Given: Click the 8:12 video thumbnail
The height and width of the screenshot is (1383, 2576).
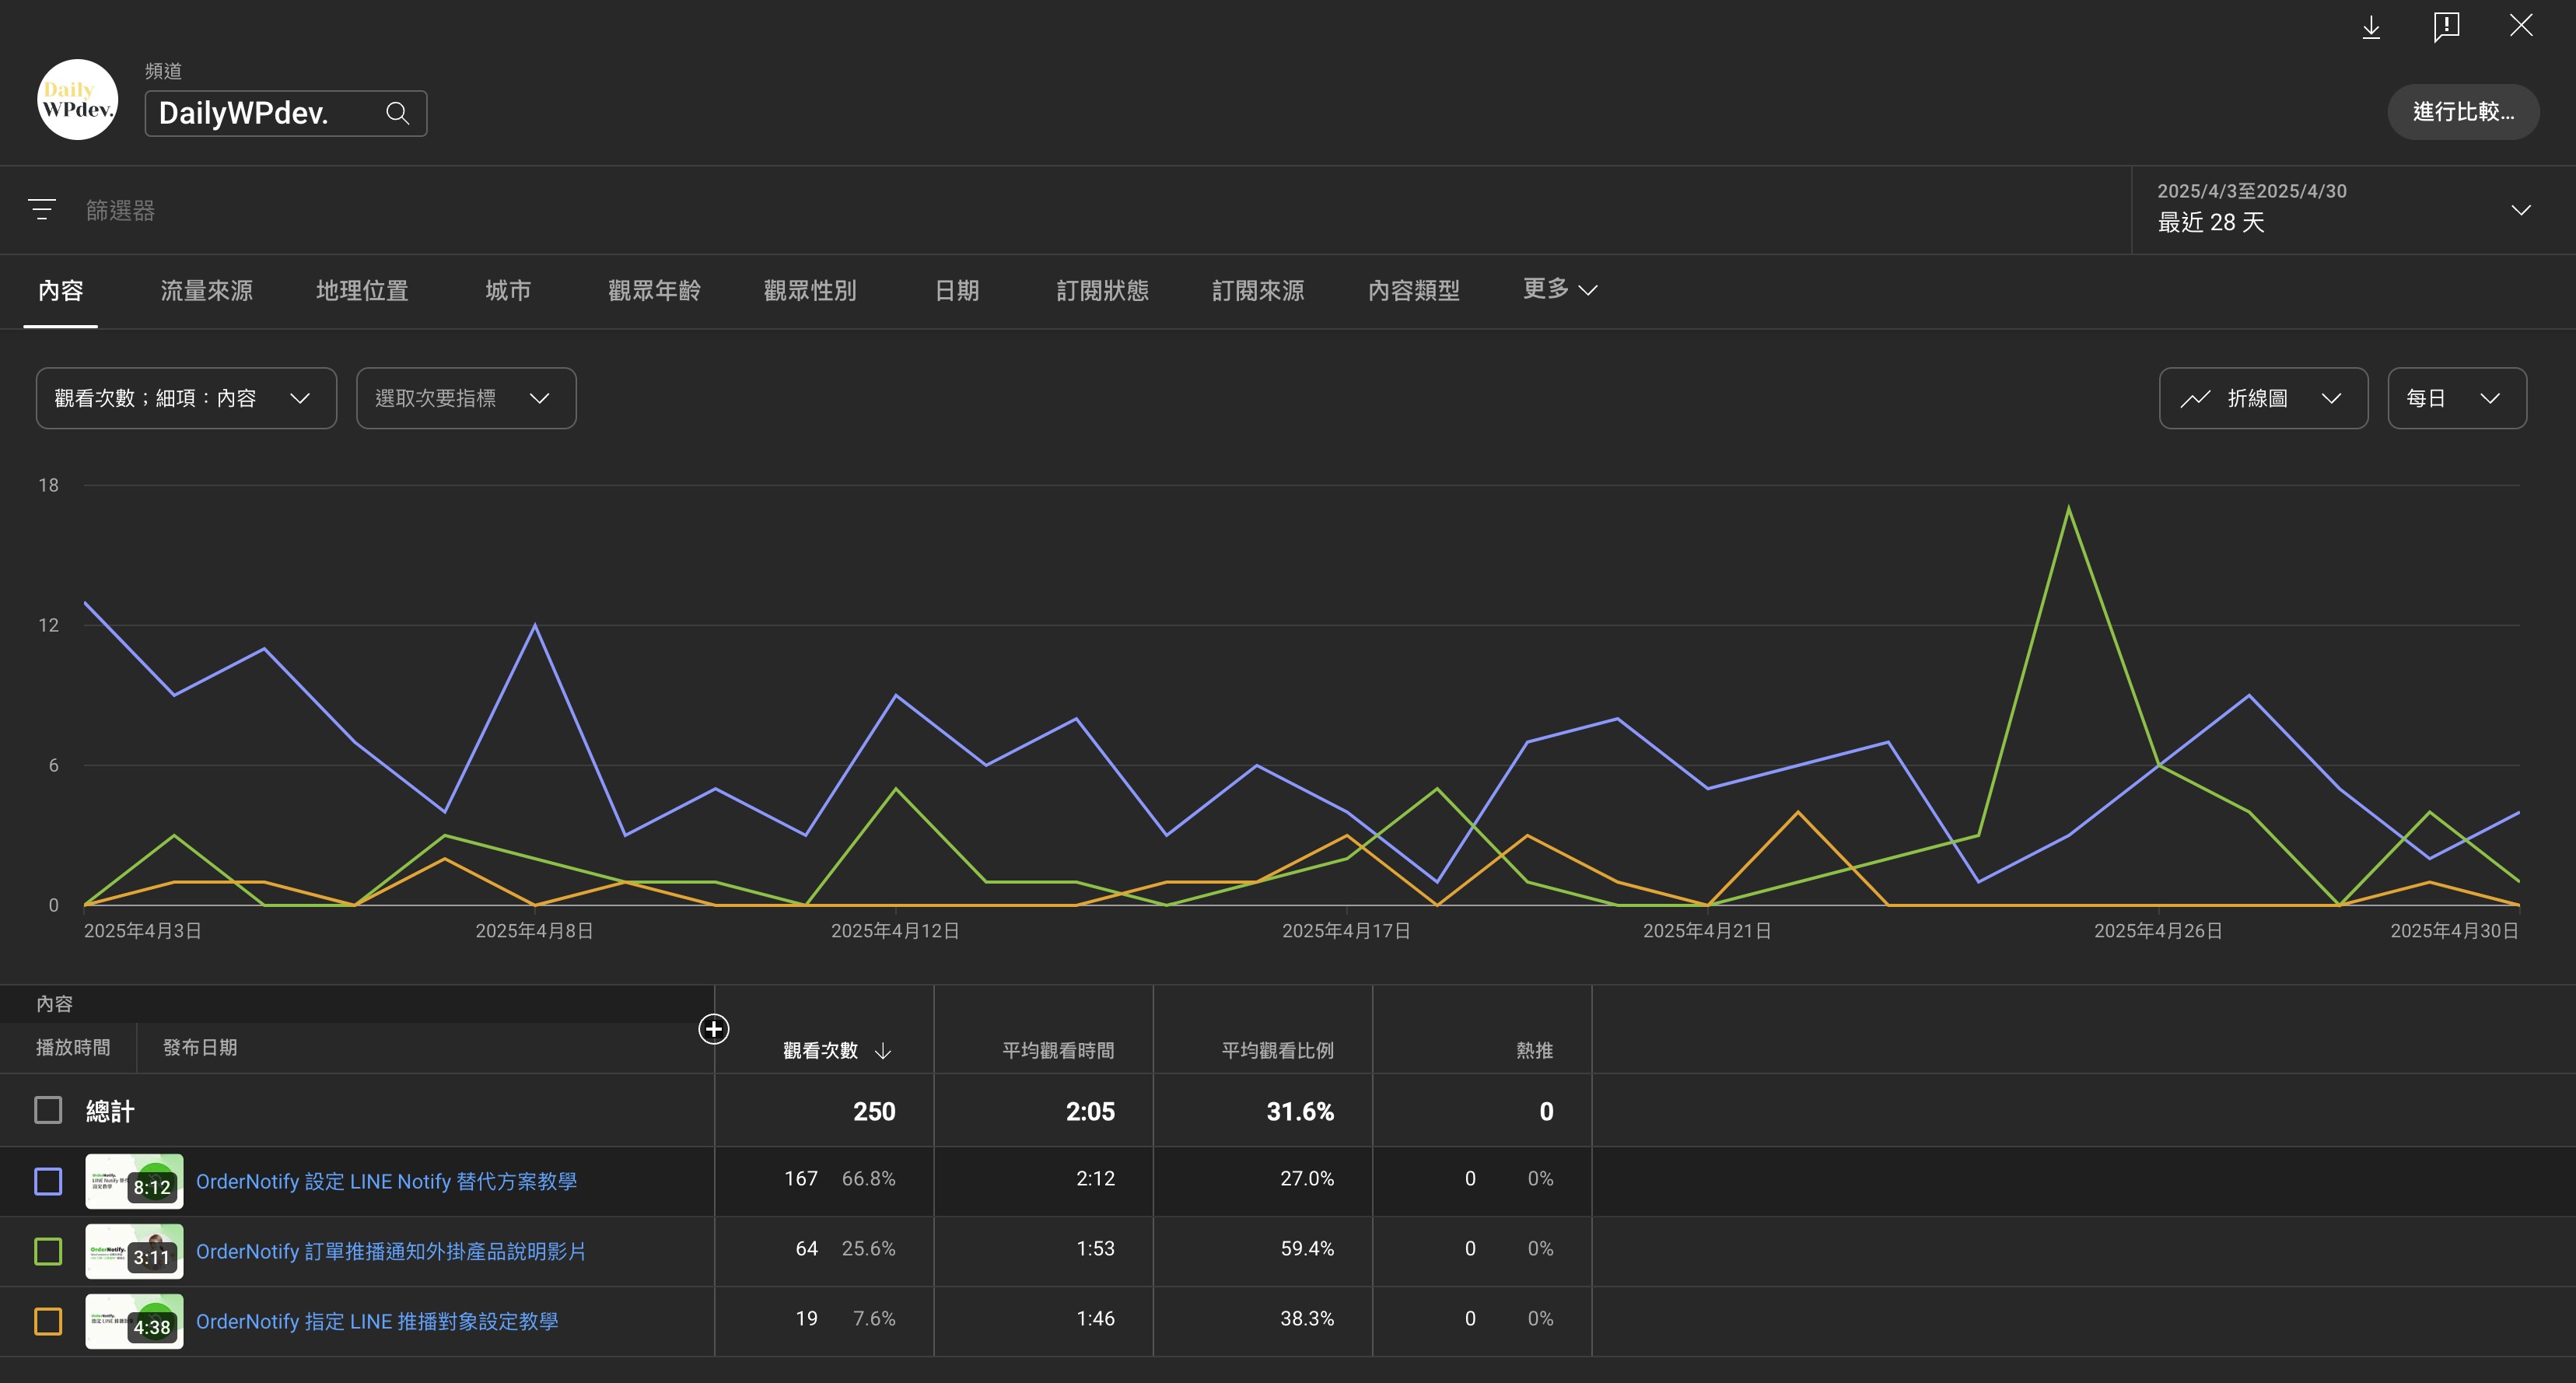Looking at the screenshot, I should click(x=134, y=1181).
